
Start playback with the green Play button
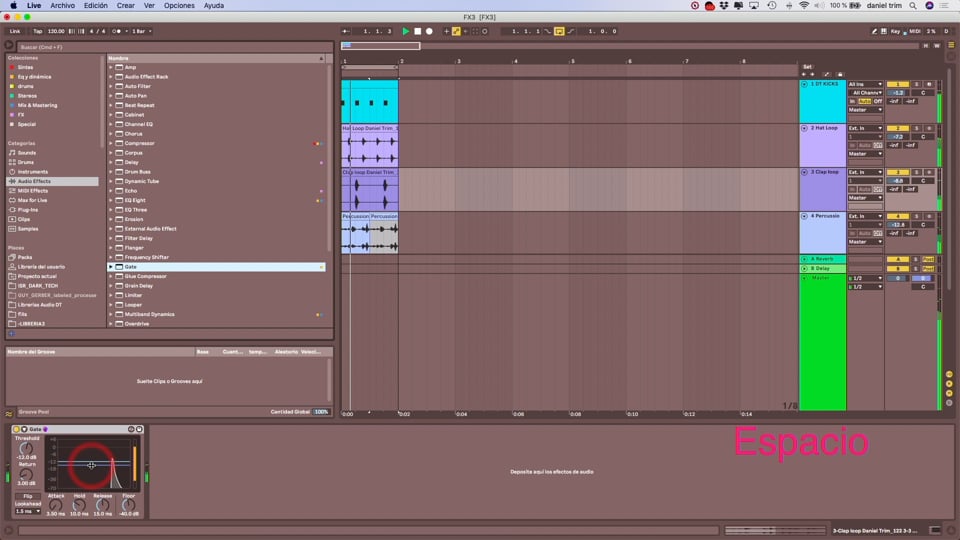click(x=405, y=31)
